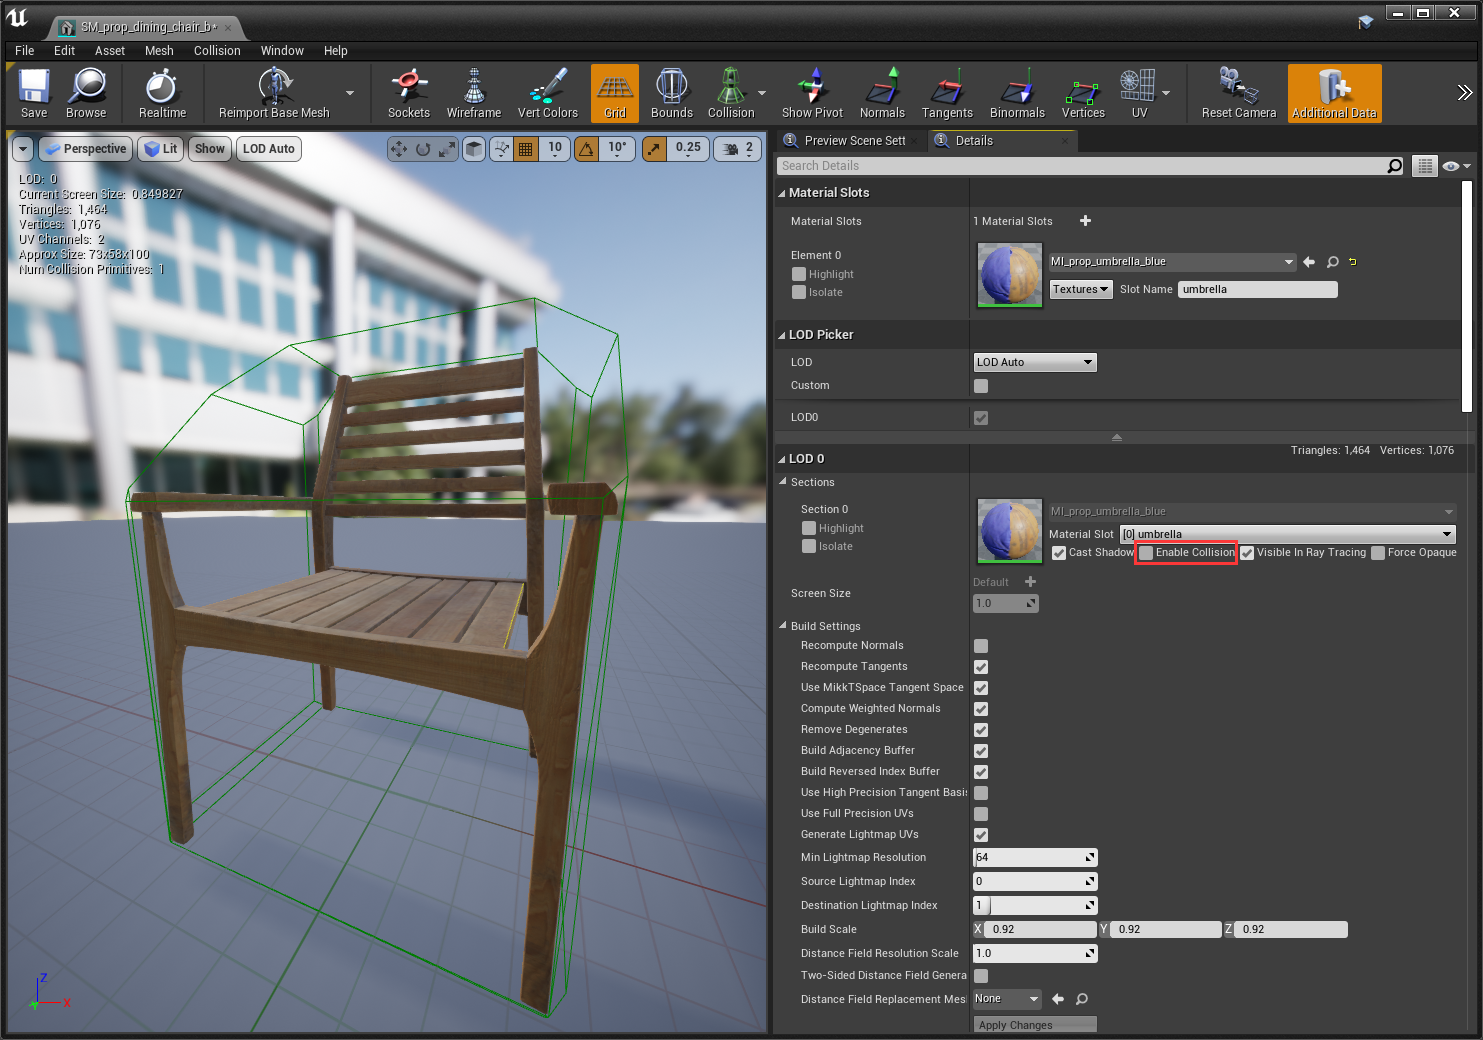Viewport: 1483px width, 1040px height.
Task: Click the Apply Changes button
Action: coord(1034,1025)
